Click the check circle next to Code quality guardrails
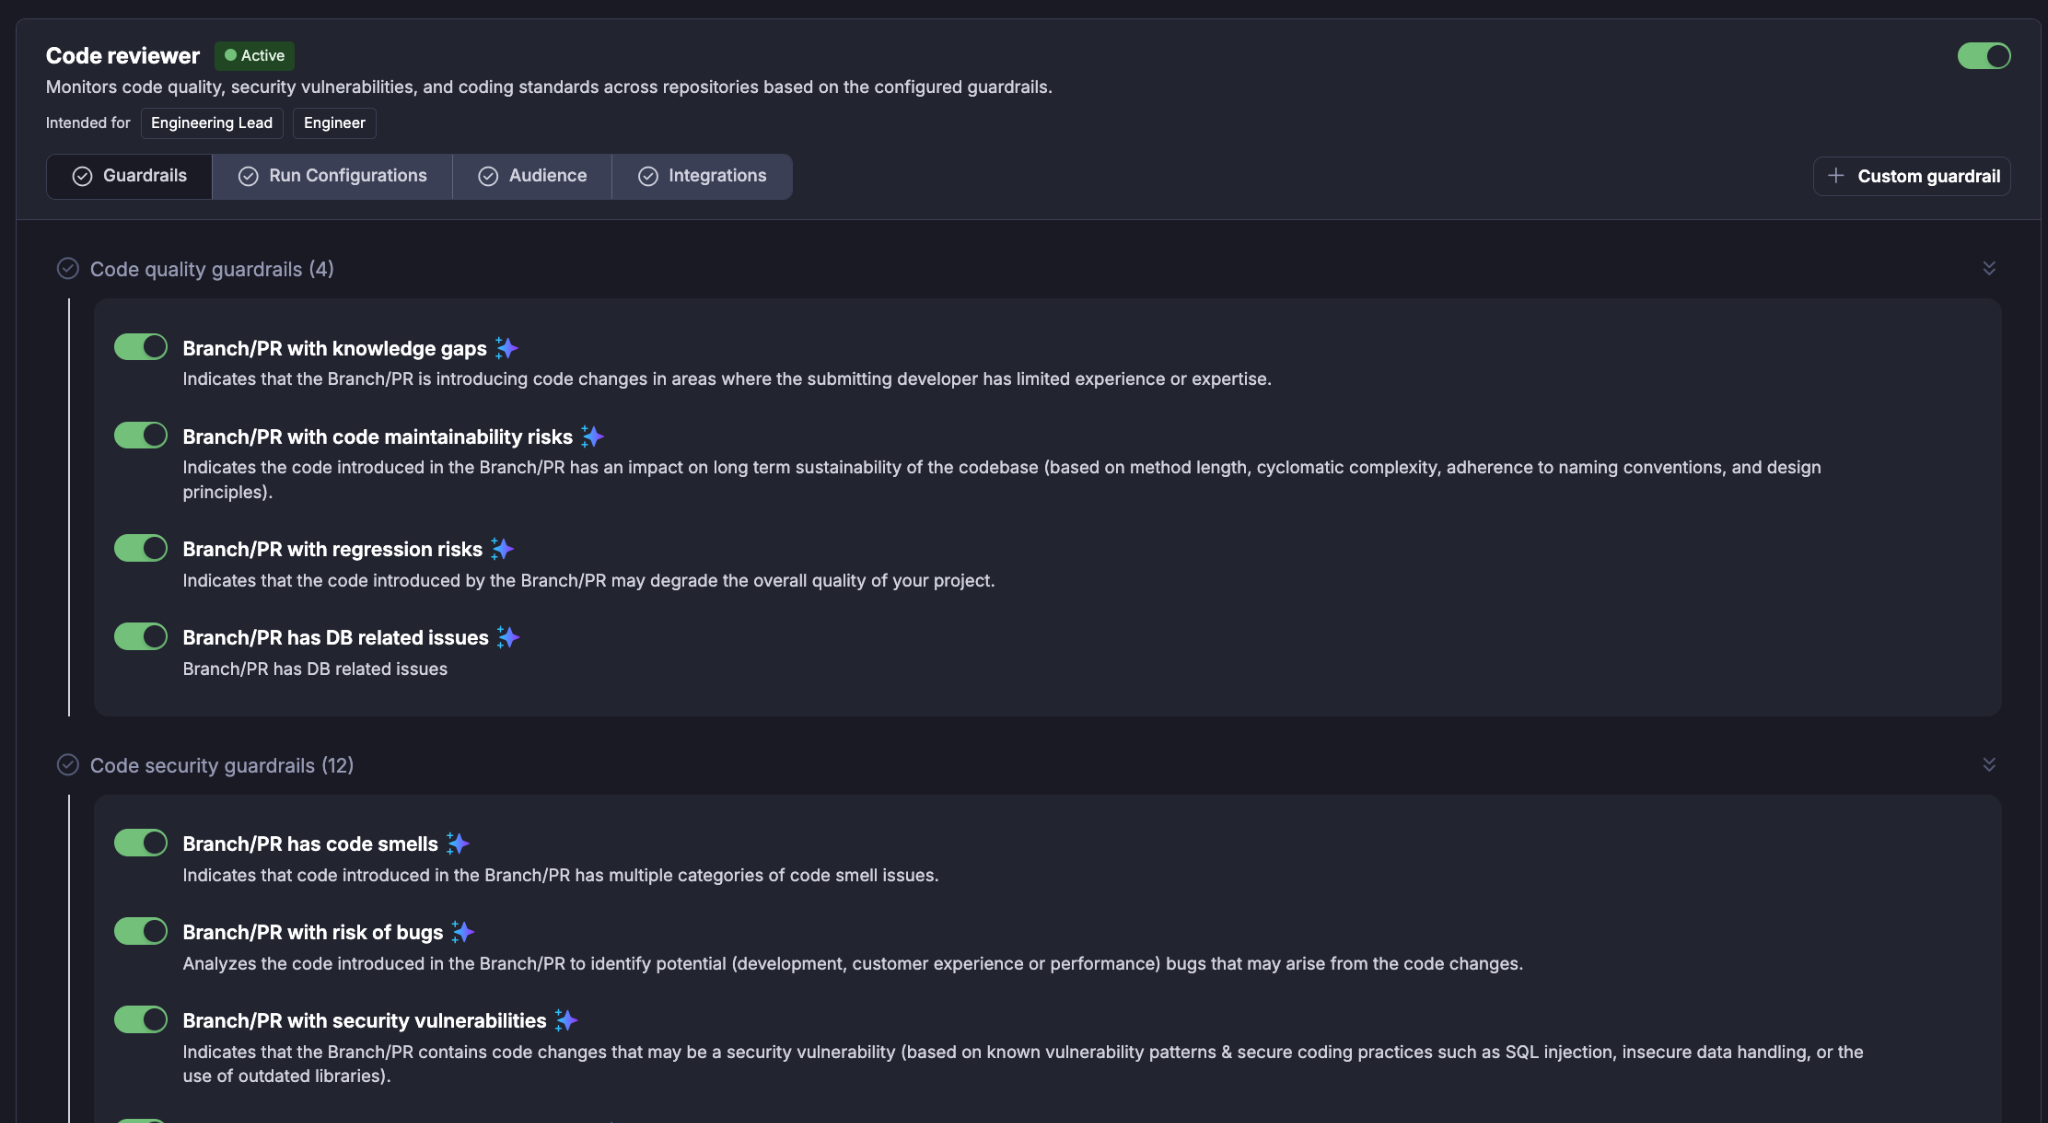This screenshot has height=1123, width=2048. (68, 268)
